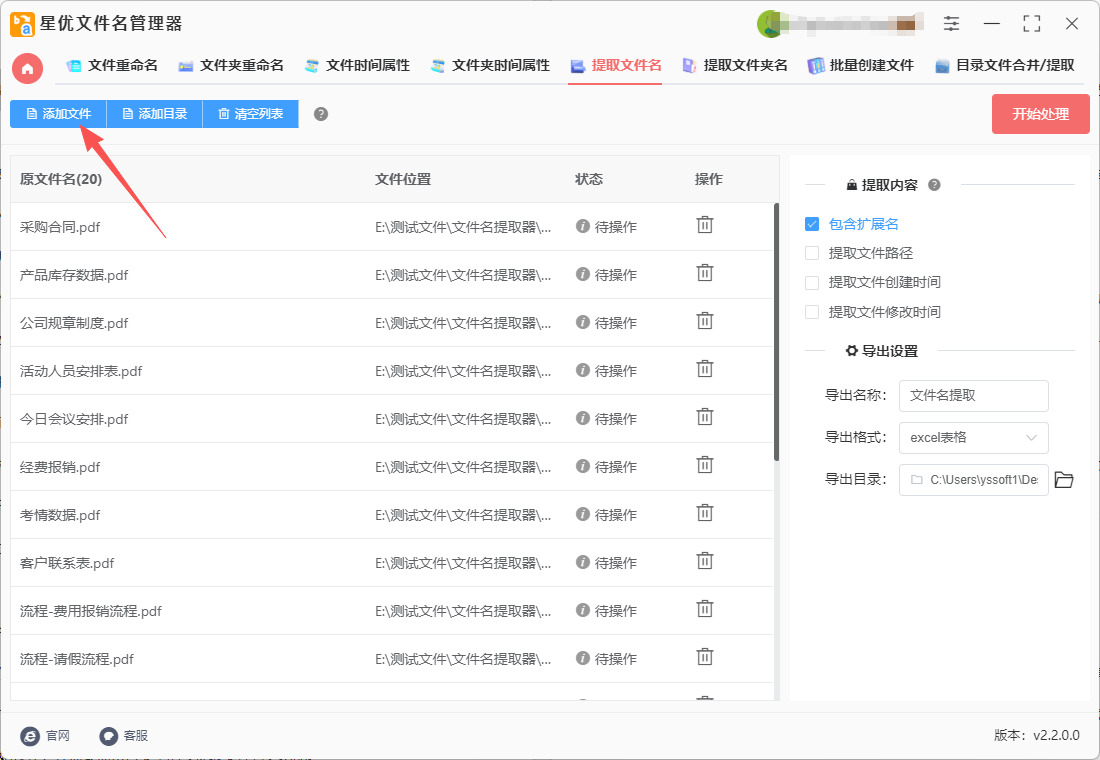
Task: Click the help icon next to 提取内容
Action: 934,185
